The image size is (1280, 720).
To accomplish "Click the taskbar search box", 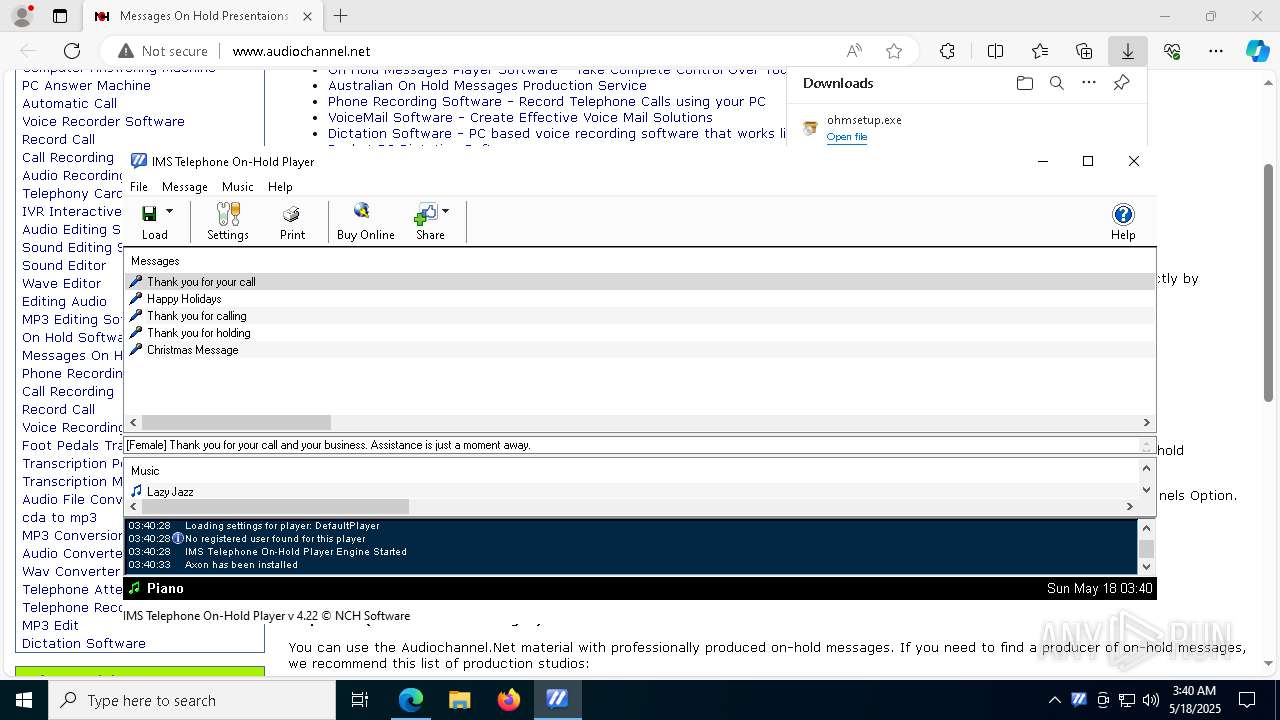I will click(x=192, y=700).
